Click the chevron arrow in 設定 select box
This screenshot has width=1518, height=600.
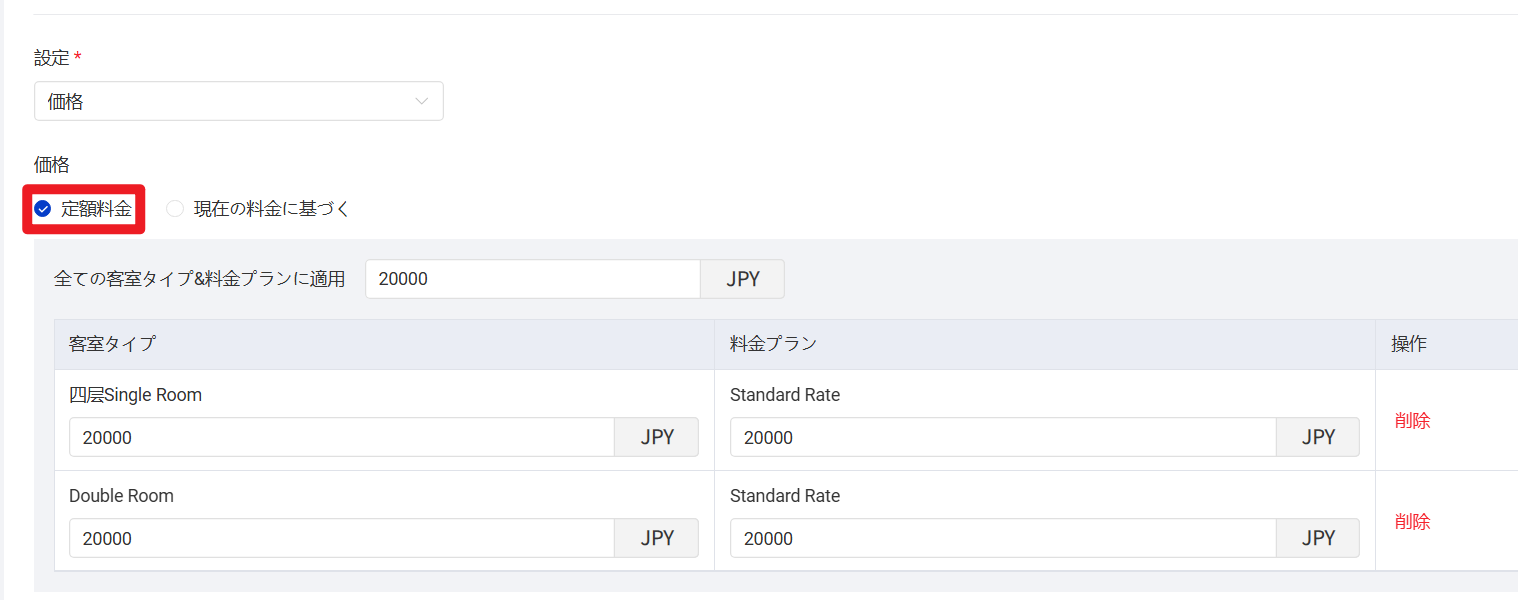click(x=422, y=101)
